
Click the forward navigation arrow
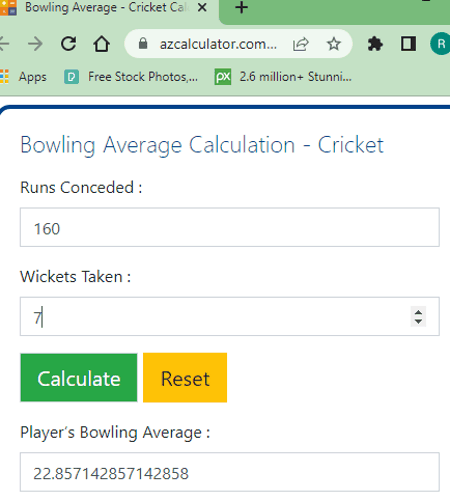[35, 44]
